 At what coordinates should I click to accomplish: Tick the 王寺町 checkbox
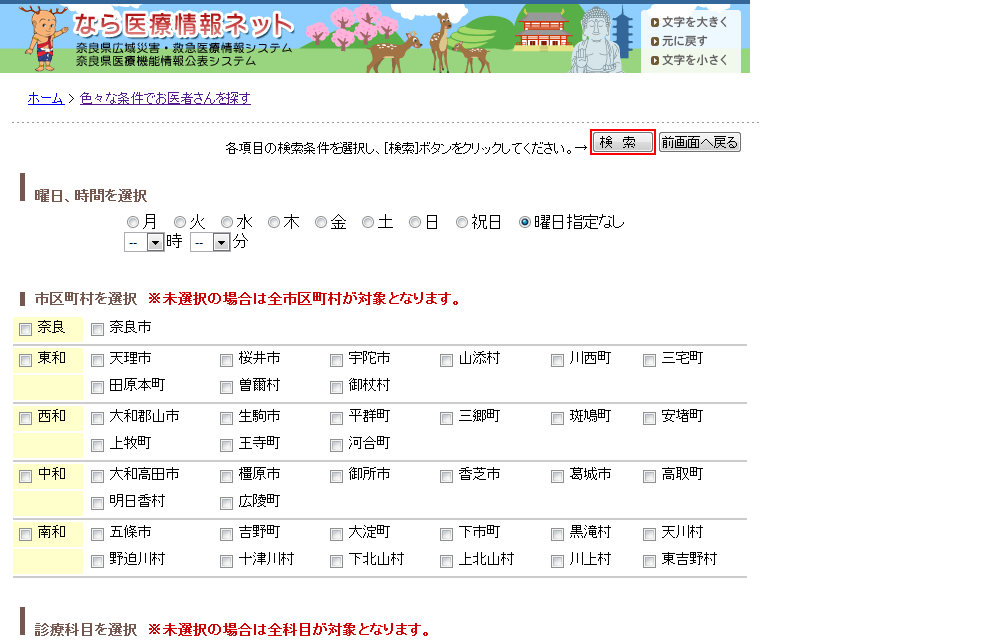[x=227, y=445]
